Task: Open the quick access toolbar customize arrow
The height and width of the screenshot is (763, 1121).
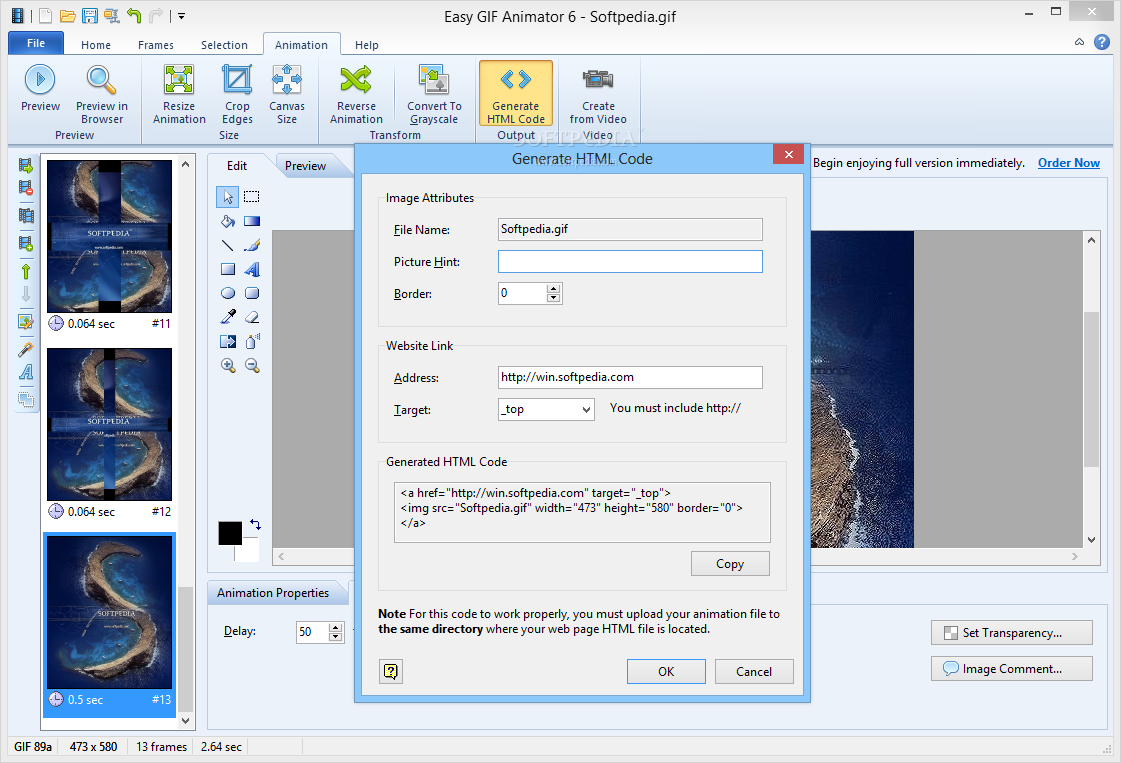Action: pos(182,16)
